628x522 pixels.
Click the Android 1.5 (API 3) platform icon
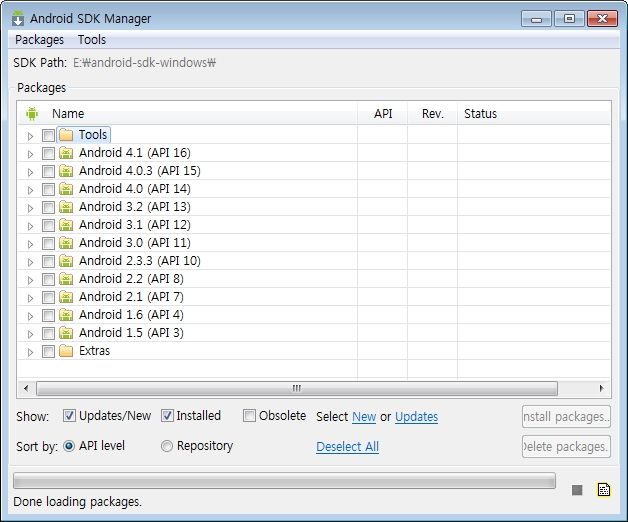[66, 333]
